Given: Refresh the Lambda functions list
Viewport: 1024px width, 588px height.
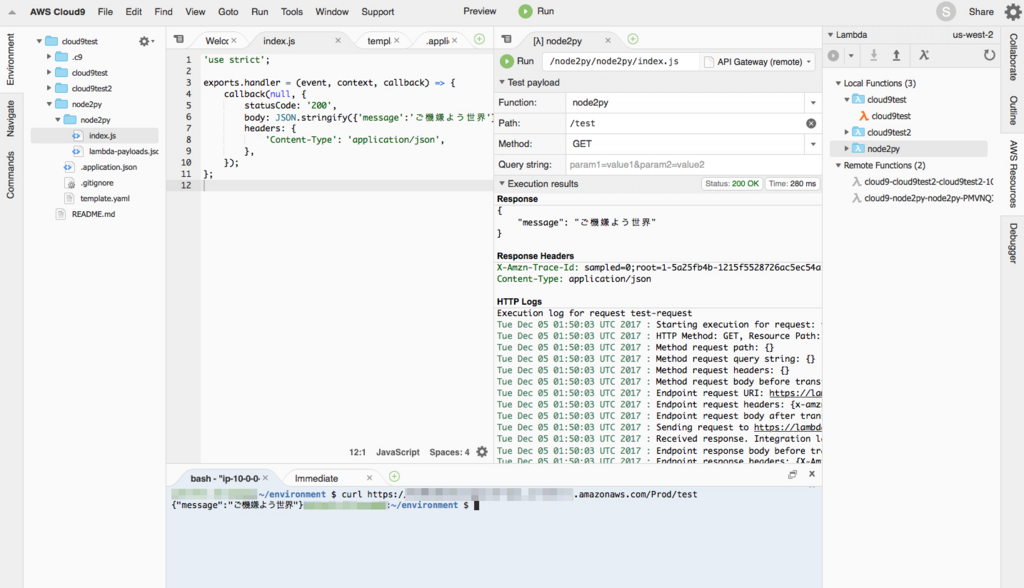Looking at the screenshot, I should (989, 56).
